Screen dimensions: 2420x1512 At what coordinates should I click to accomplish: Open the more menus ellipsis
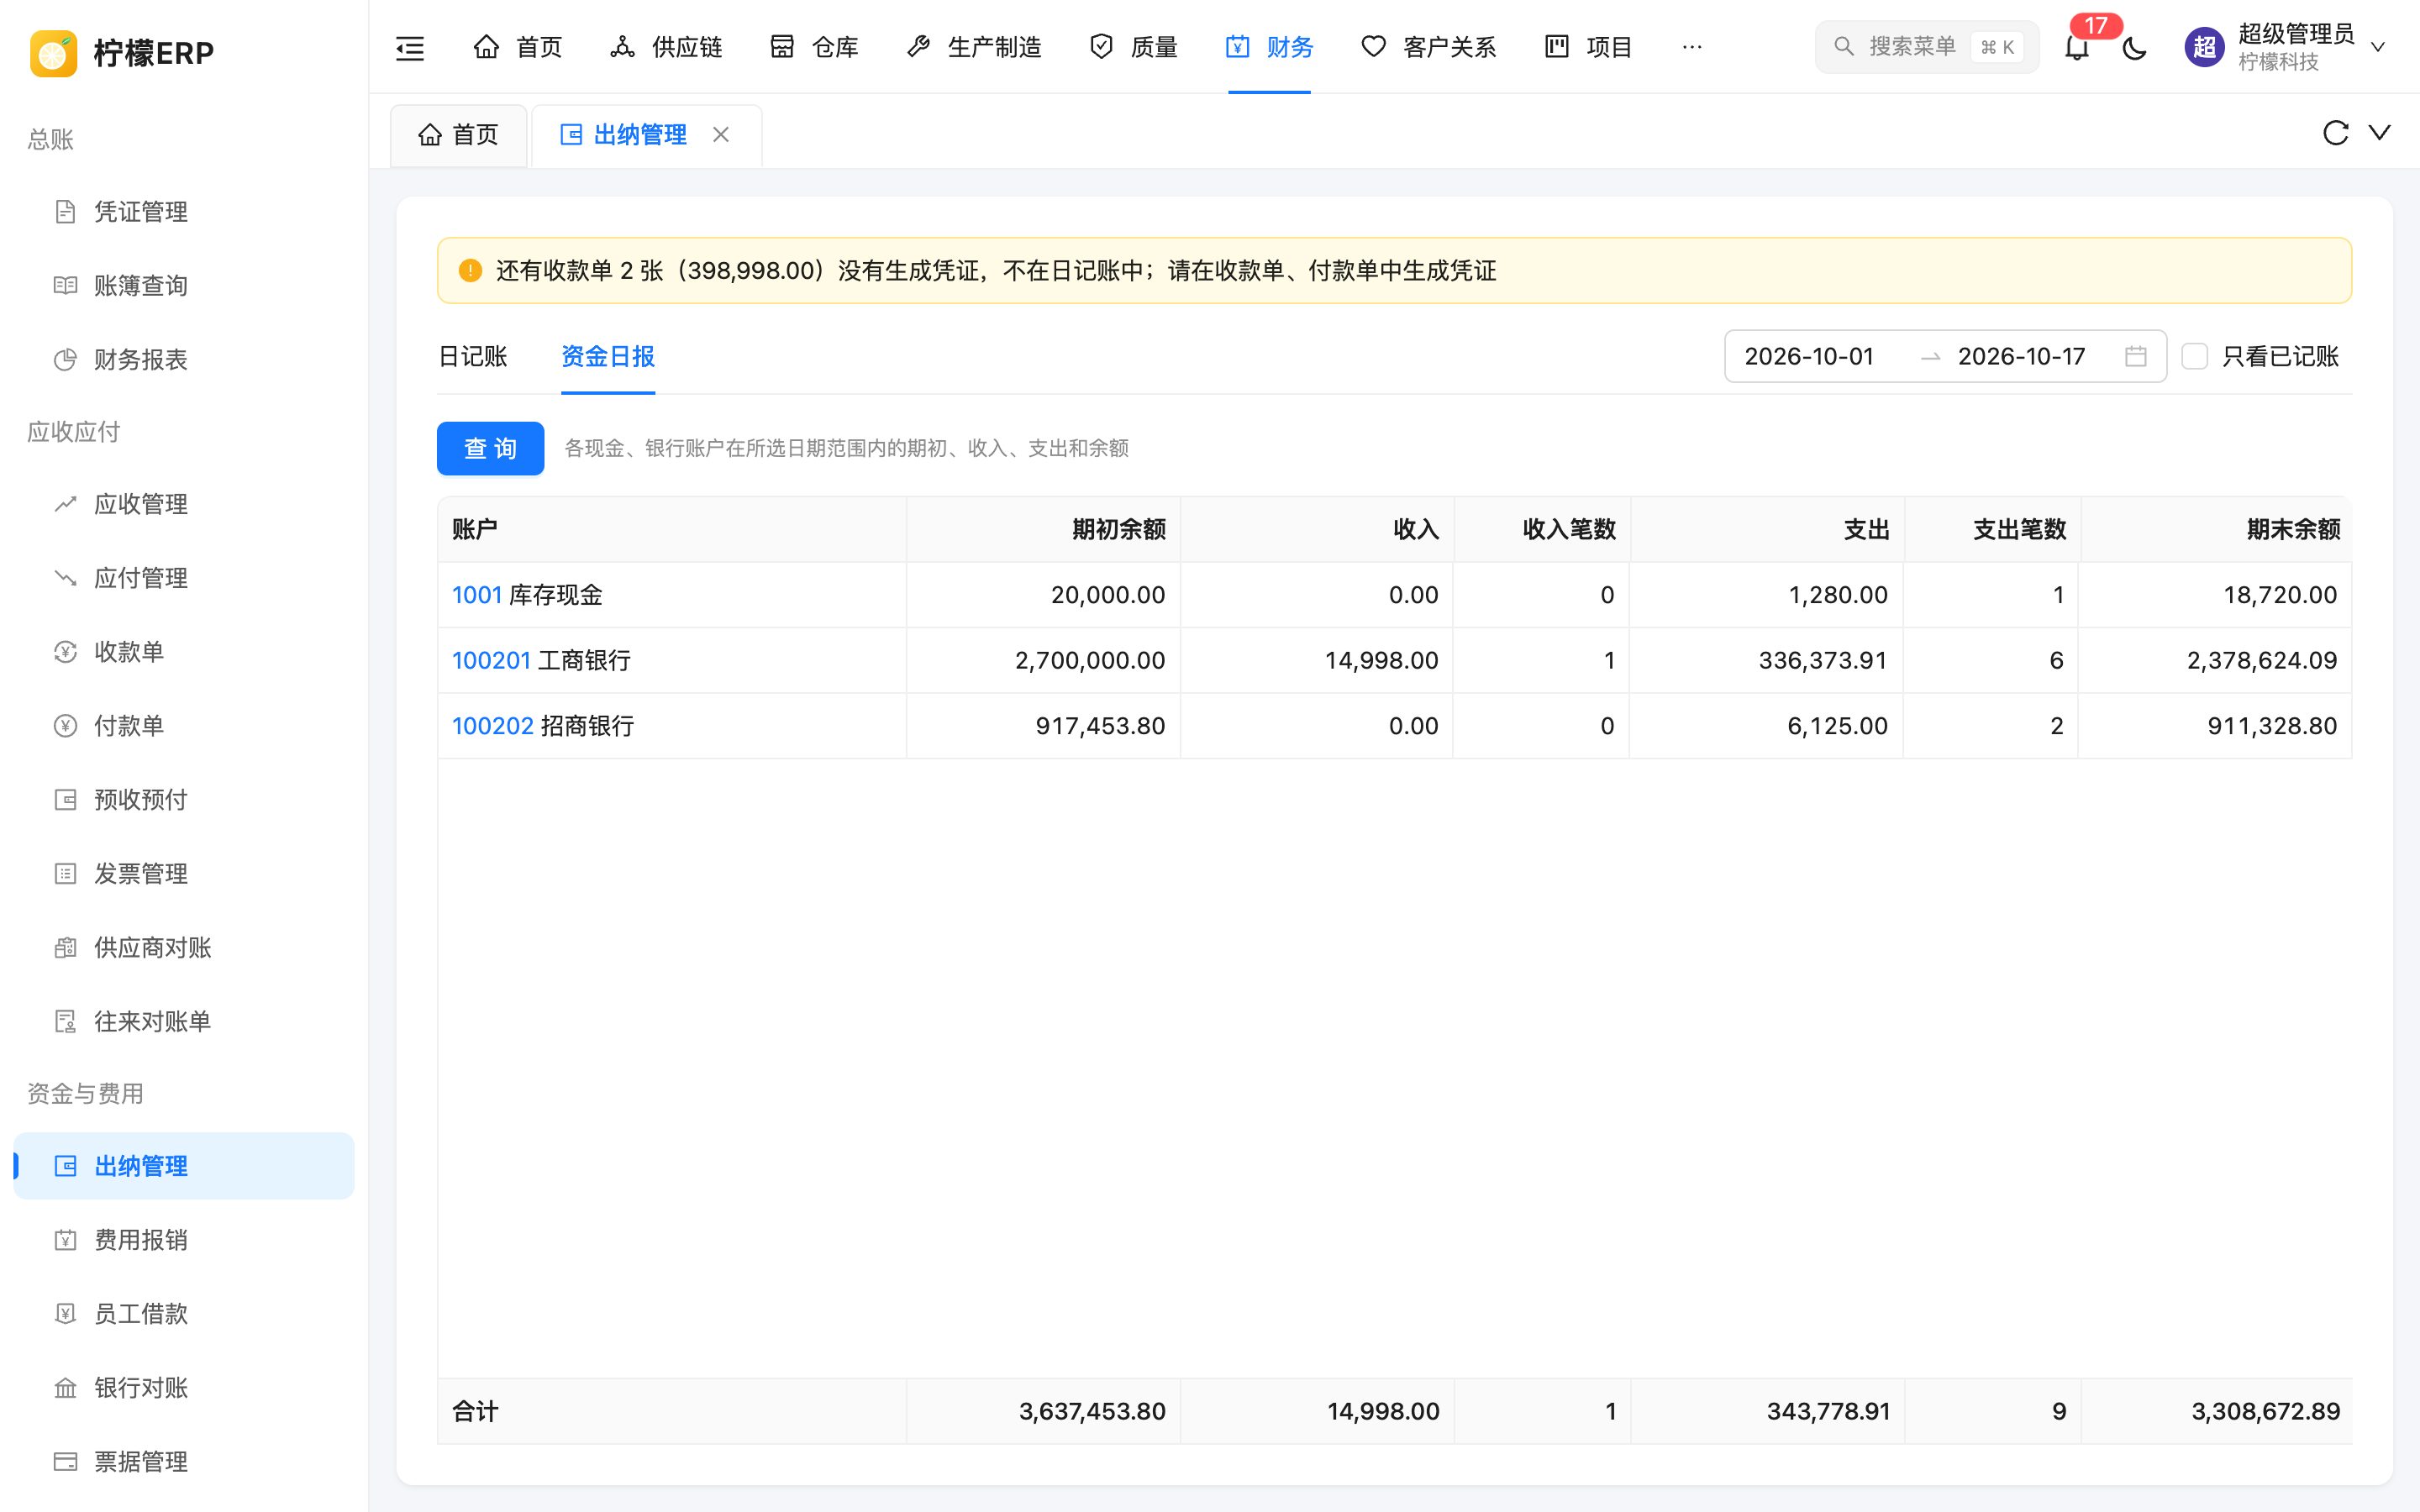1691,47
